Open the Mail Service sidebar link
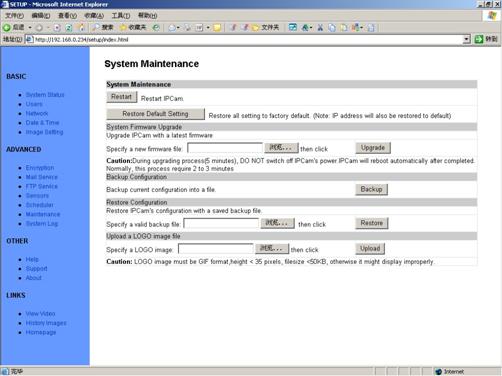The height and width of the screenshot is (376, 502). coord(42,177)
